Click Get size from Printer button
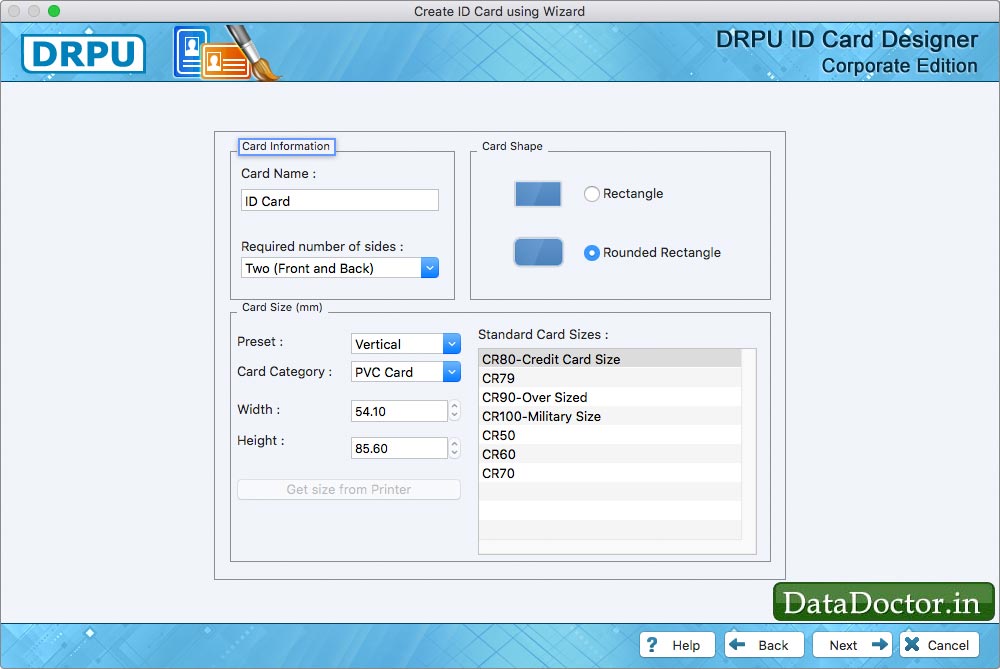The height and width of the screenshot is (669, 1000). [x=349, y=490]
